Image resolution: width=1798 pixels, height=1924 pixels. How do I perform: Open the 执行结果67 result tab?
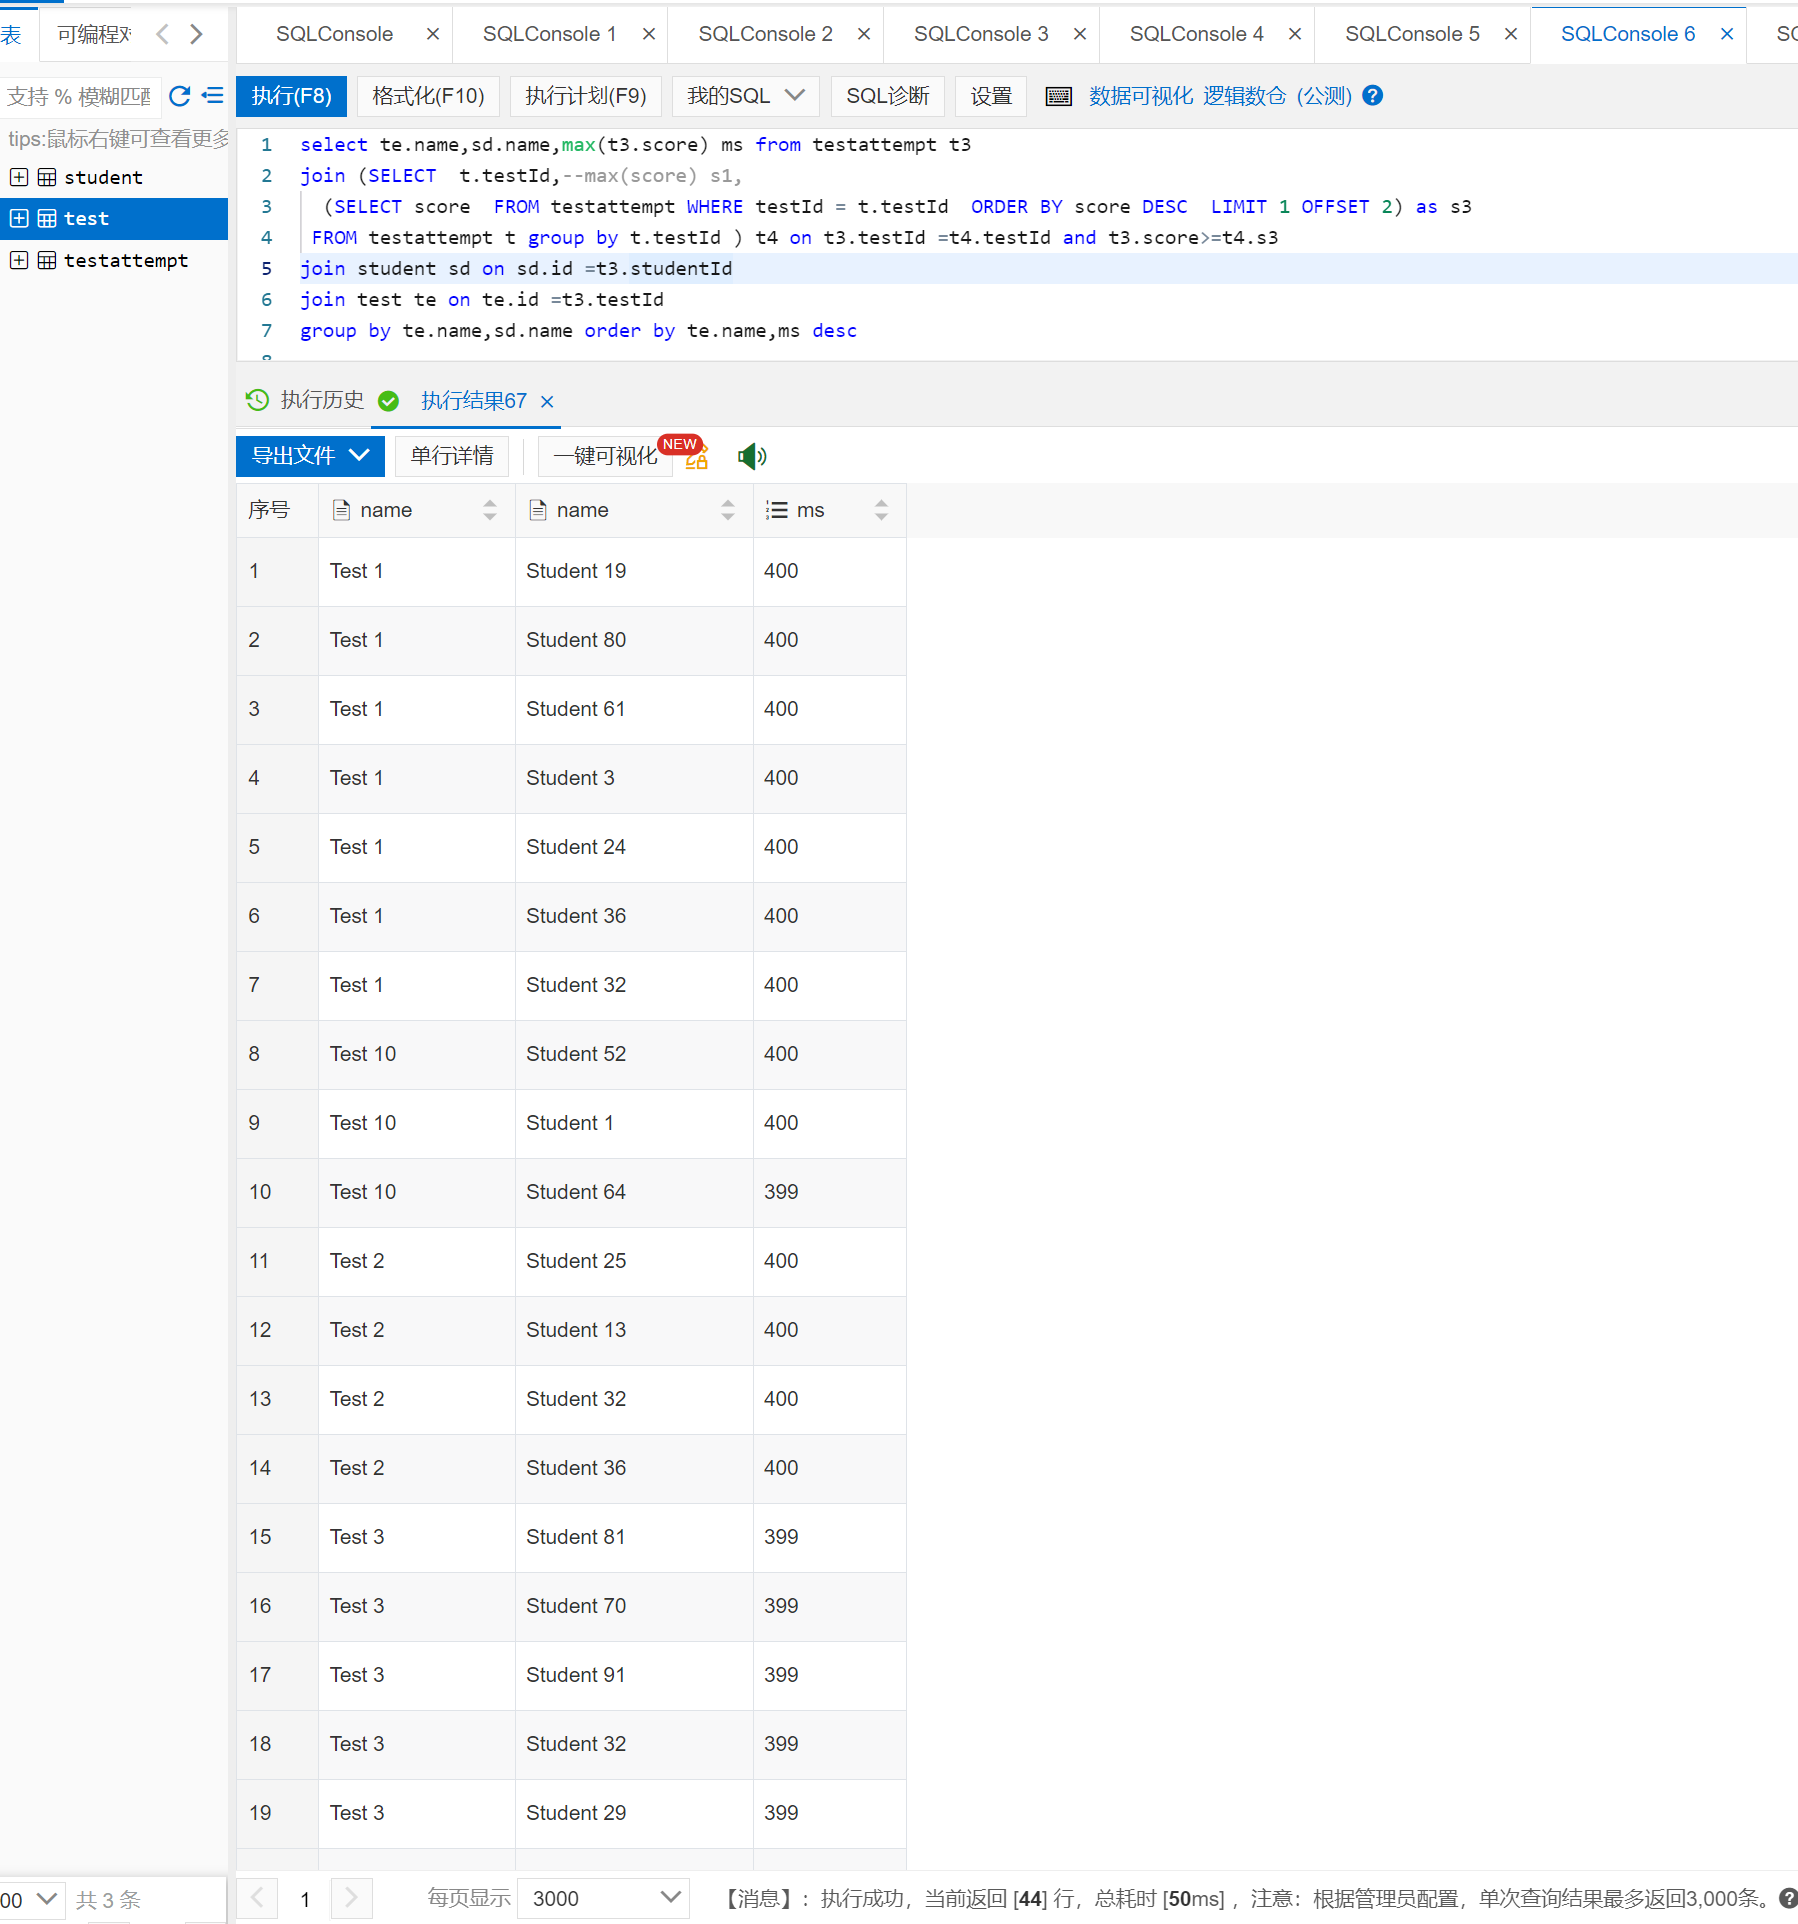473,401
